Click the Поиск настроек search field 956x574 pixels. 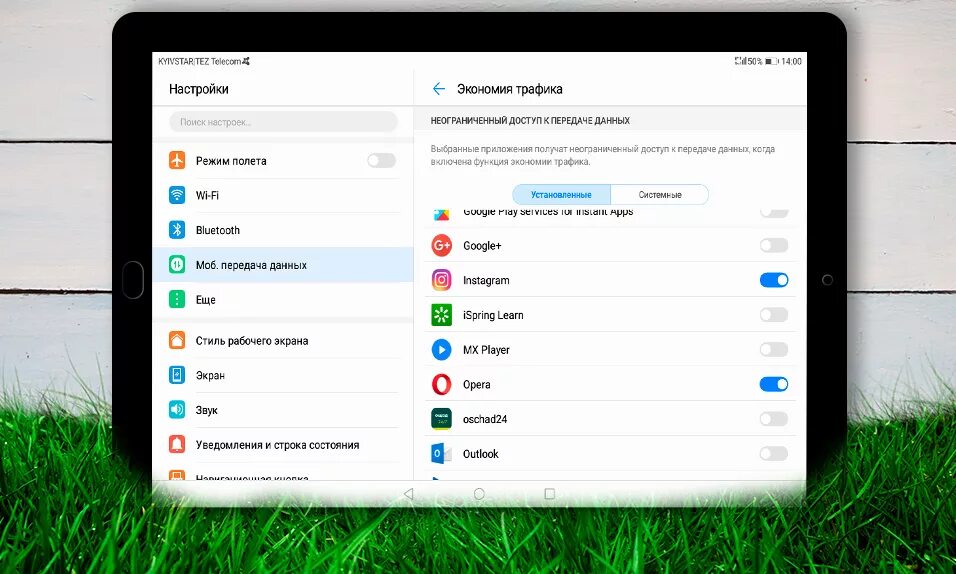284,122
